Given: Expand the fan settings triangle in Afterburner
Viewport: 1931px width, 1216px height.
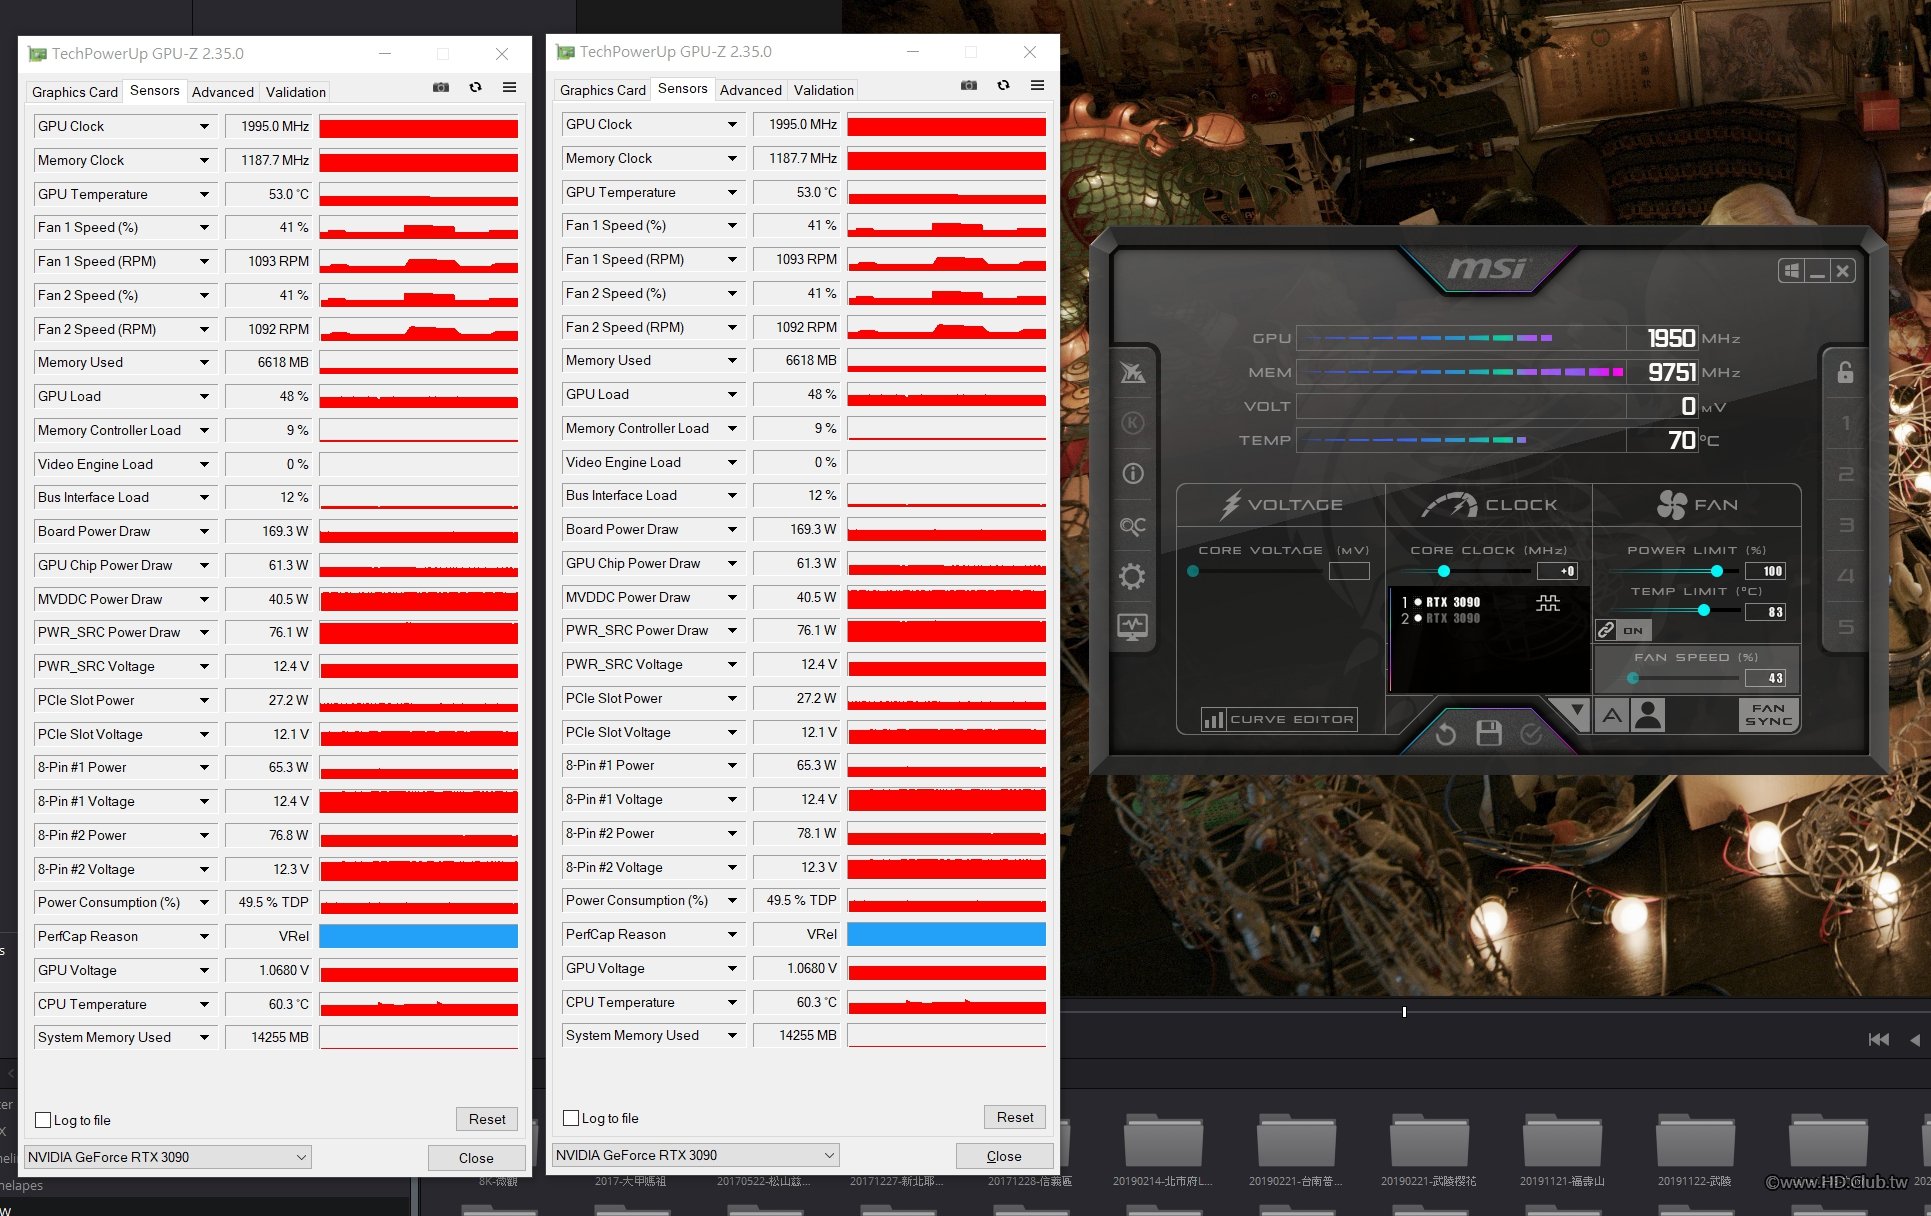Looking at the screenshot, I should tap(1577, 711).
